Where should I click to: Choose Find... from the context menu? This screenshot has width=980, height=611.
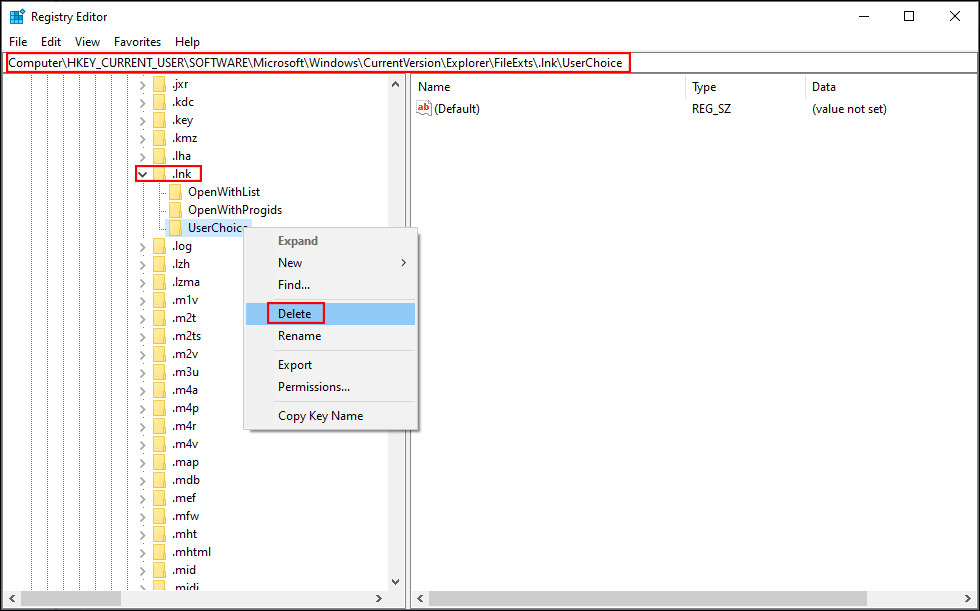[331, 285]
